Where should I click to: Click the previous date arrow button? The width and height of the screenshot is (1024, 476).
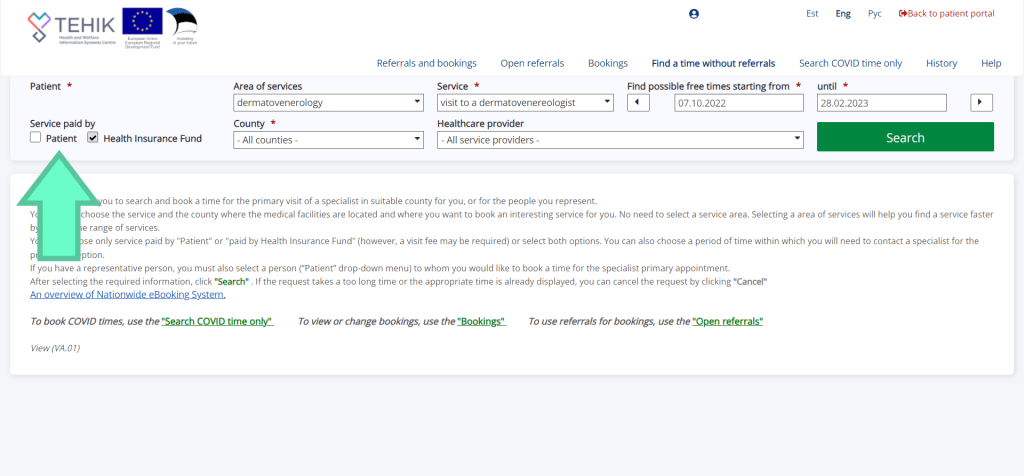pos(638,102)
